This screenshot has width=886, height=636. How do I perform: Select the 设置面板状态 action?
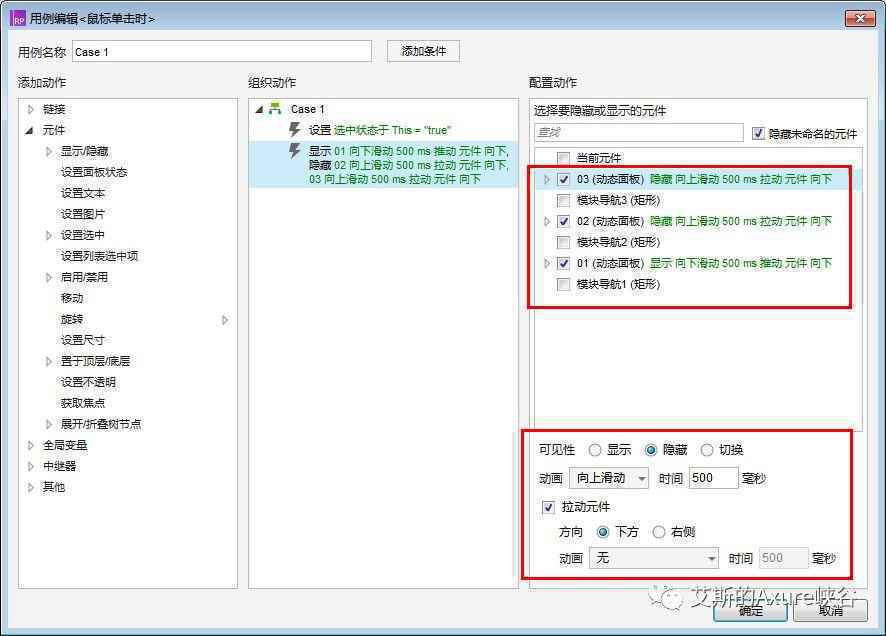pyautogui.click(x=94, y=172)
